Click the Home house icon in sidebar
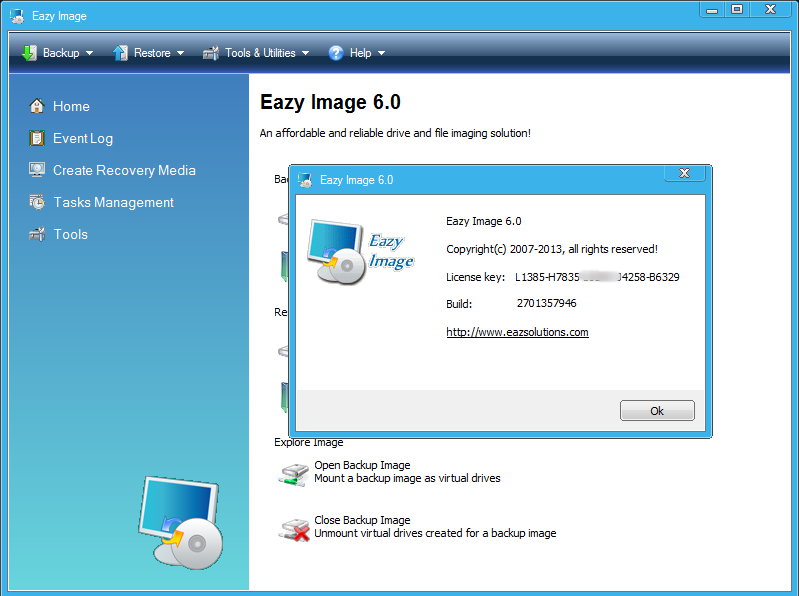Viewport: 799px width, 596px height. pyautogui.click(x=37, y=106)
